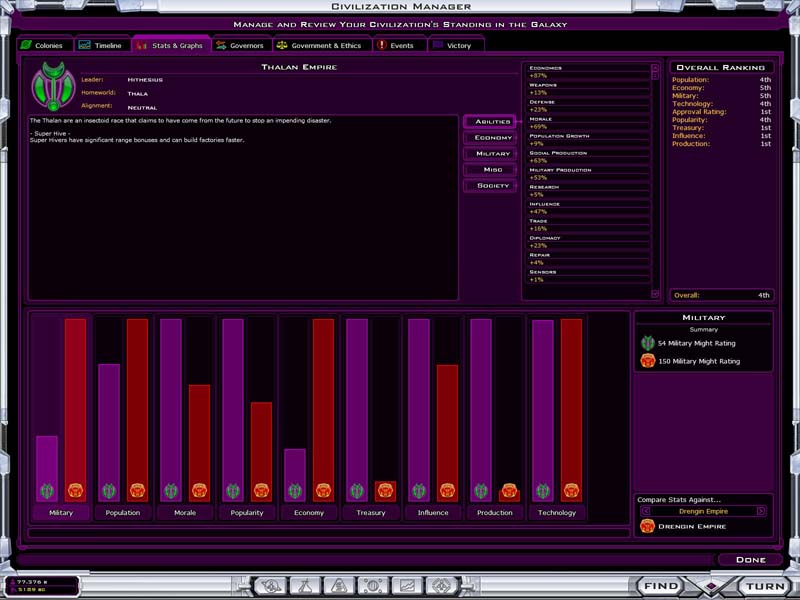Click Drengin icon beside 150 Military Might Rating
800x600 pixels.
pos(647,361)
